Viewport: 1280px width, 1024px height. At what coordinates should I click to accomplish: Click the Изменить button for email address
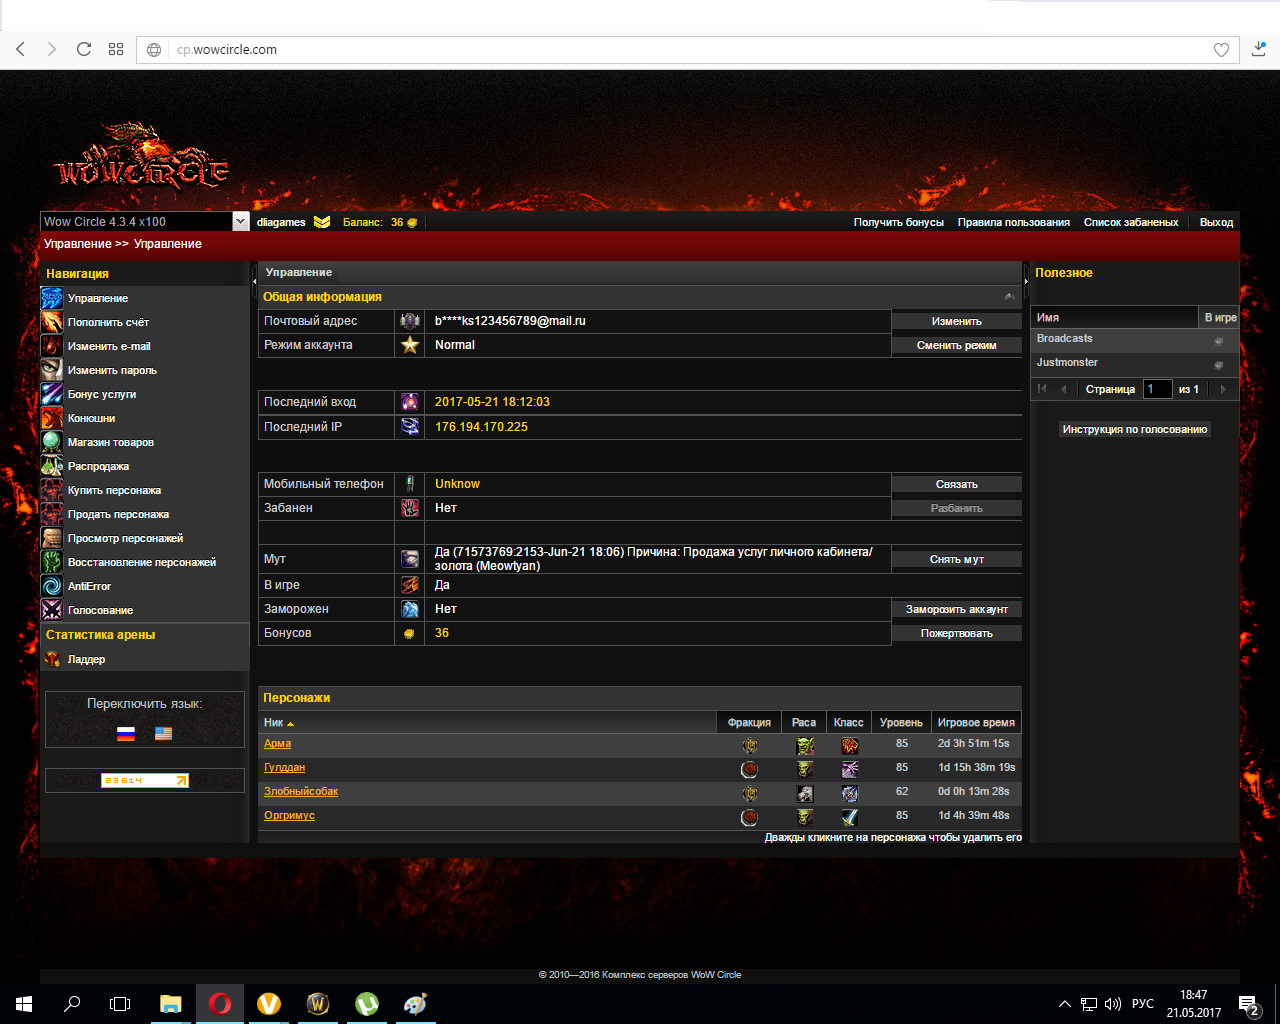click(x=956, y=321)
